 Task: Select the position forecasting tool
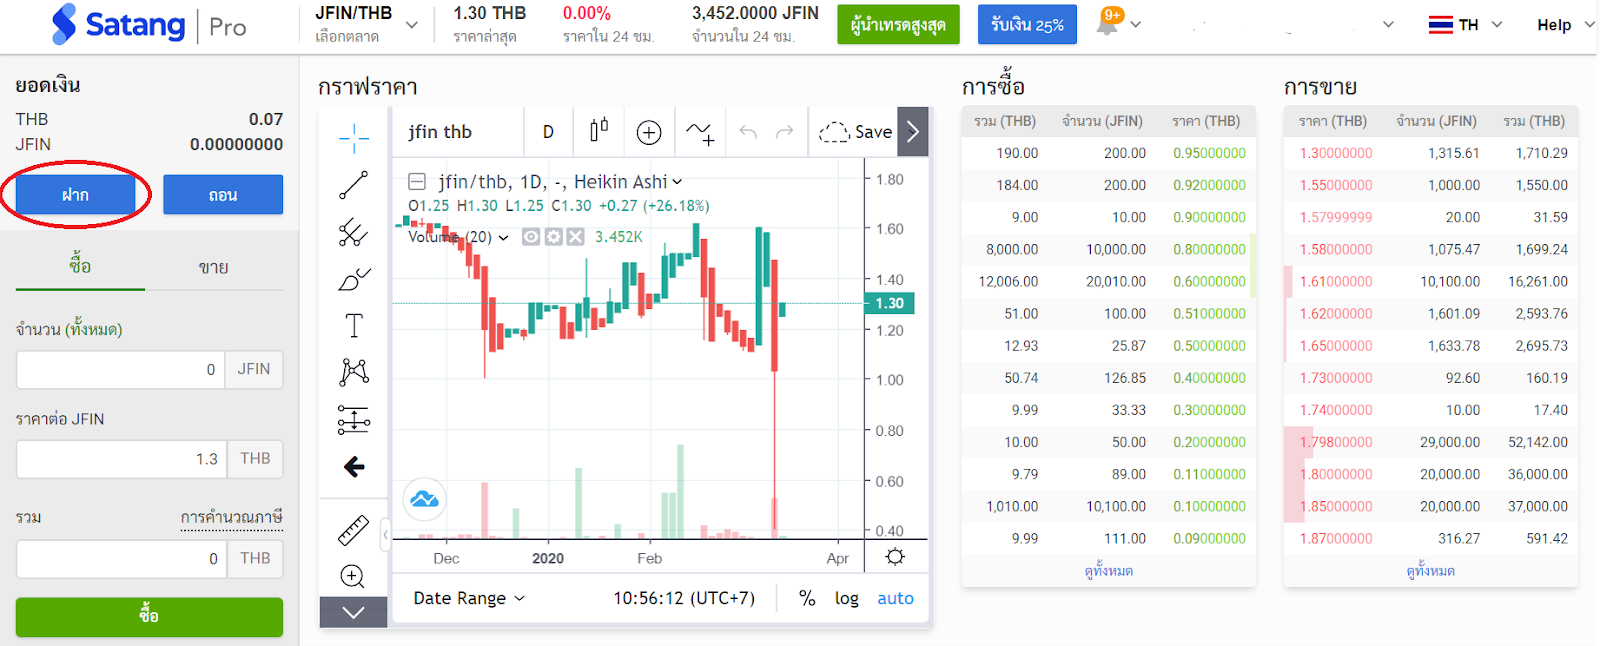point(353,419)
